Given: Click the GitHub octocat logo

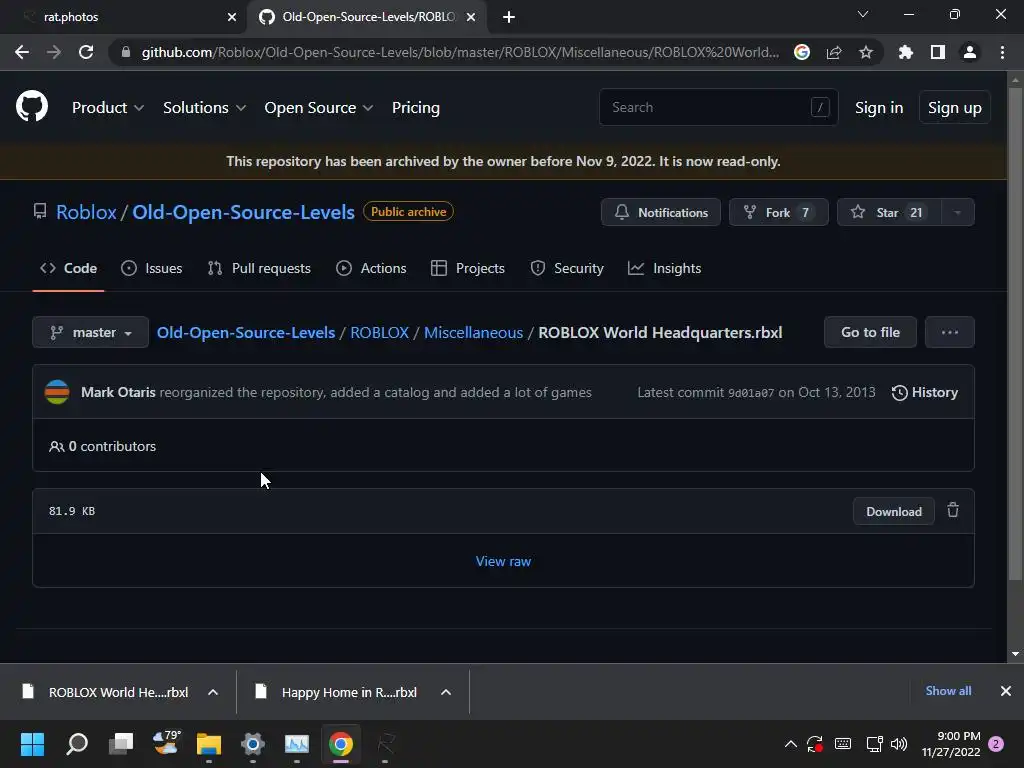Looking at the screenshot, I should tap(32, 106).
